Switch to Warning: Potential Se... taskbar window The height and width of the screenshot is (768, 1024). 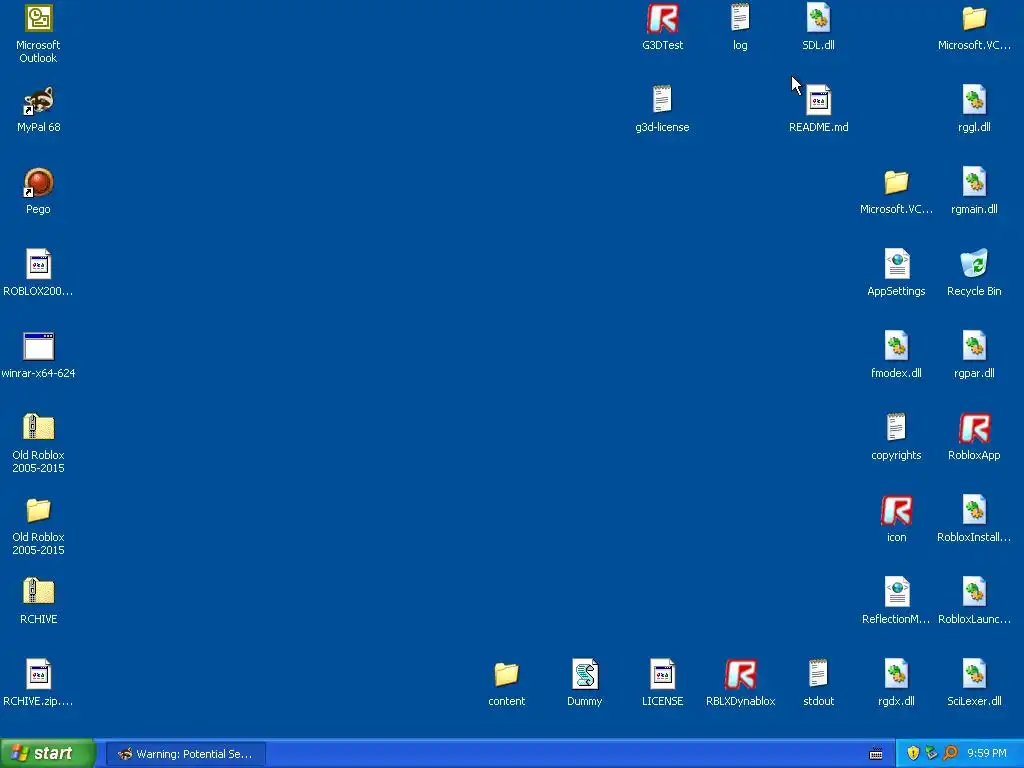[185, 754]
